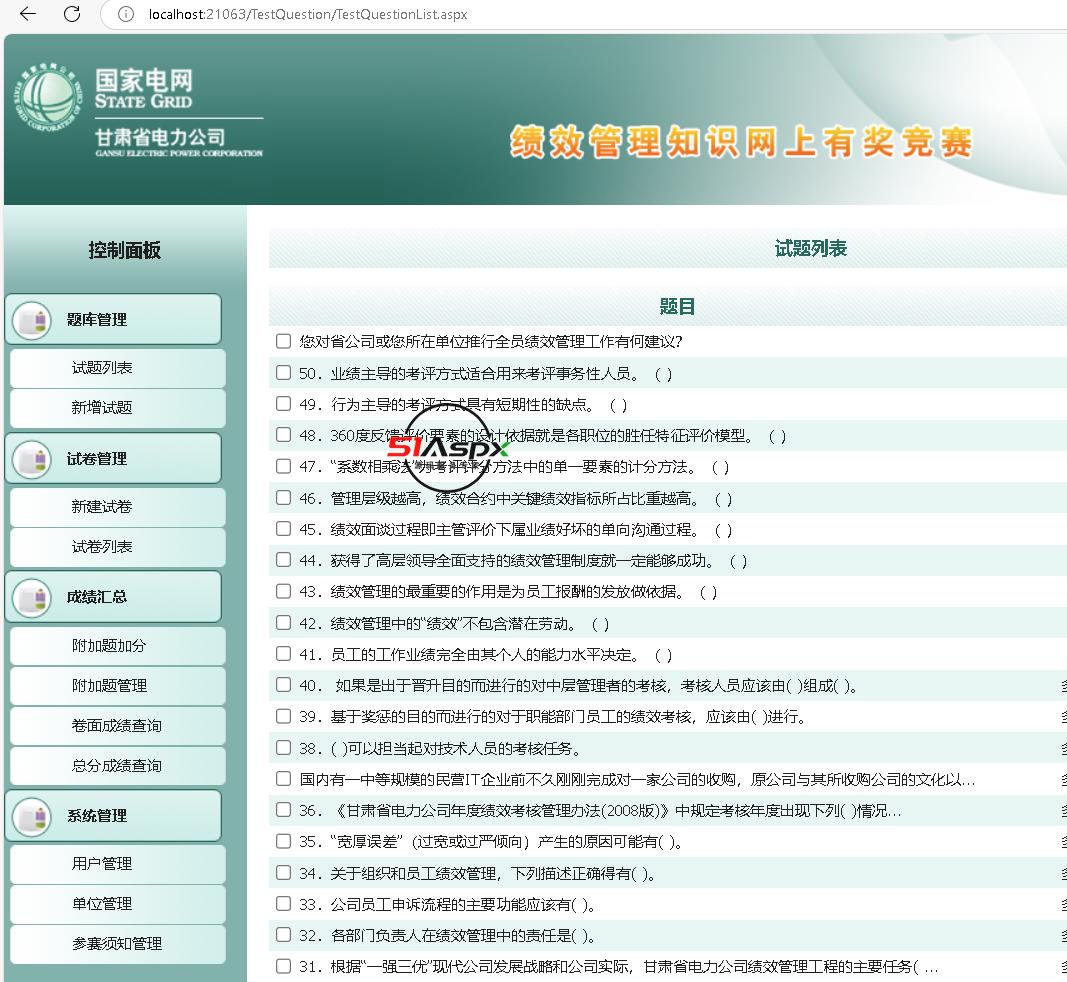The width and height of the screenshot is (1067, 982).
Task: Open the 试卷列表 menu item
Action: [x=117, y=547]
